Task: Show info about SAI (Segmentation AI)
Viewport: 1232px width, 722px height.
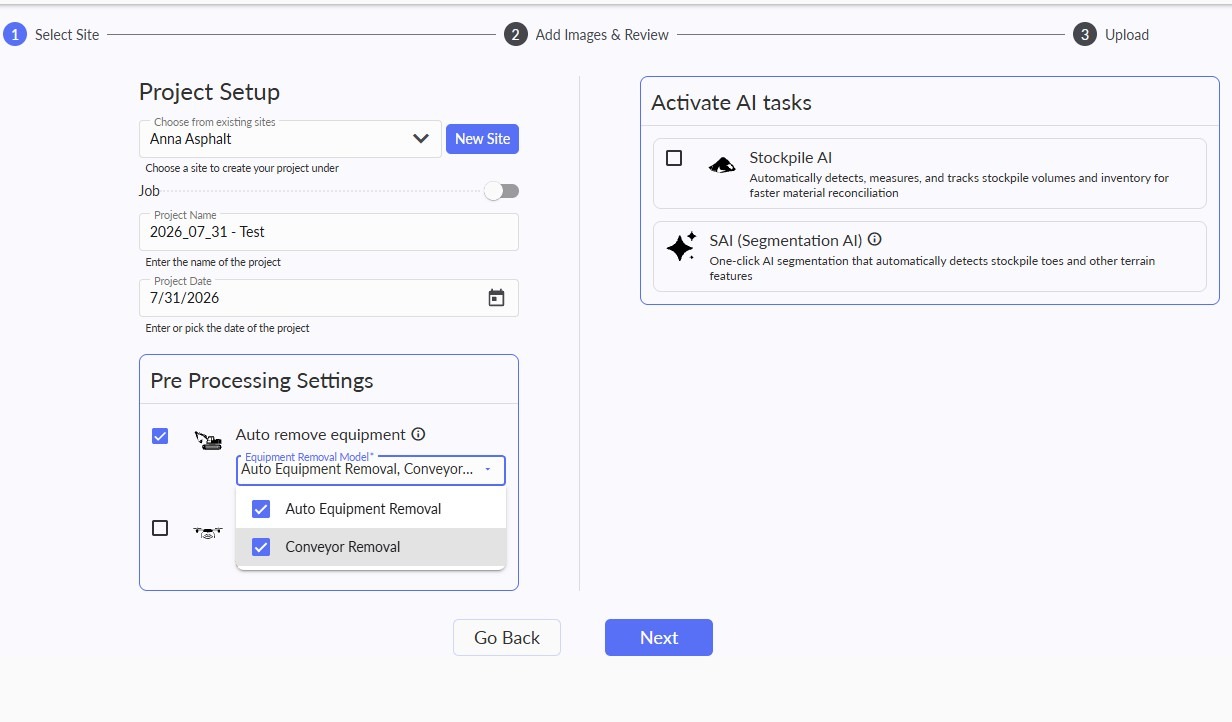Action: tap(875, 240)
